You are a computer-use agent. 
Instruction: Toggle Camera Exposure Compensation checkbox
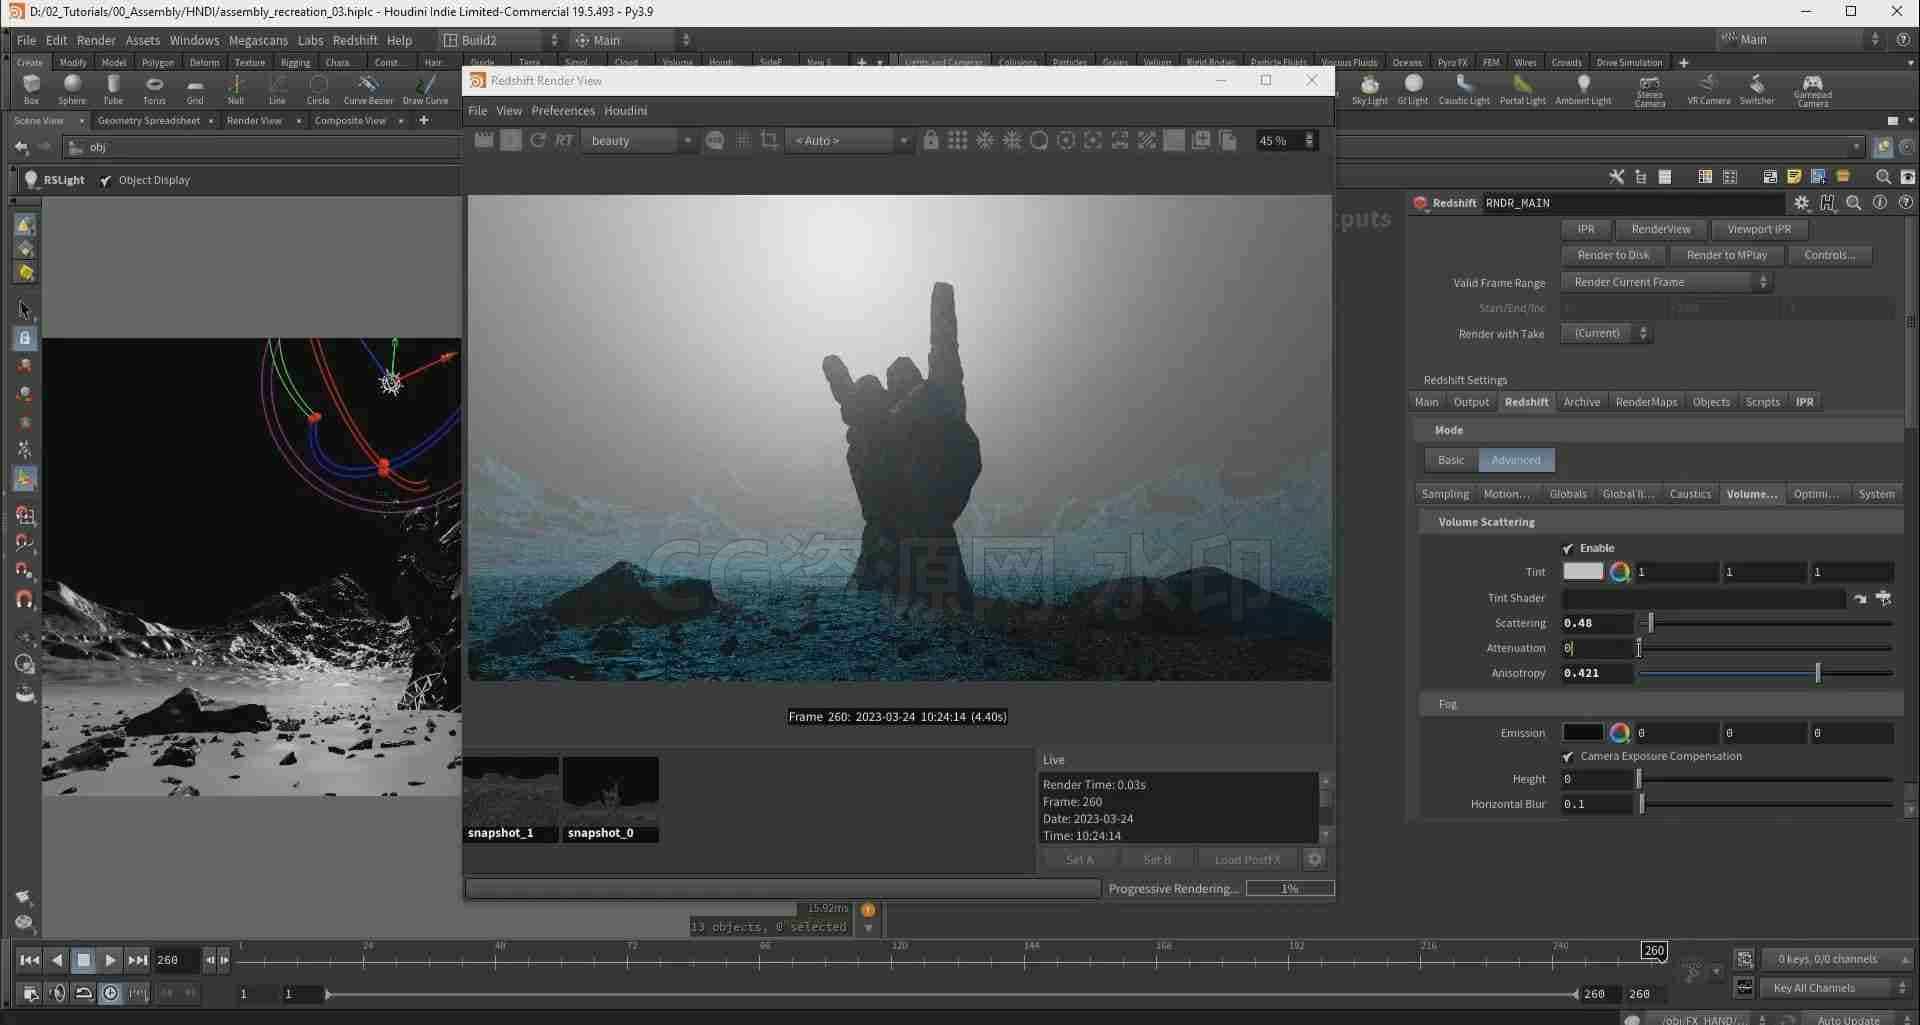[1568, 757]
